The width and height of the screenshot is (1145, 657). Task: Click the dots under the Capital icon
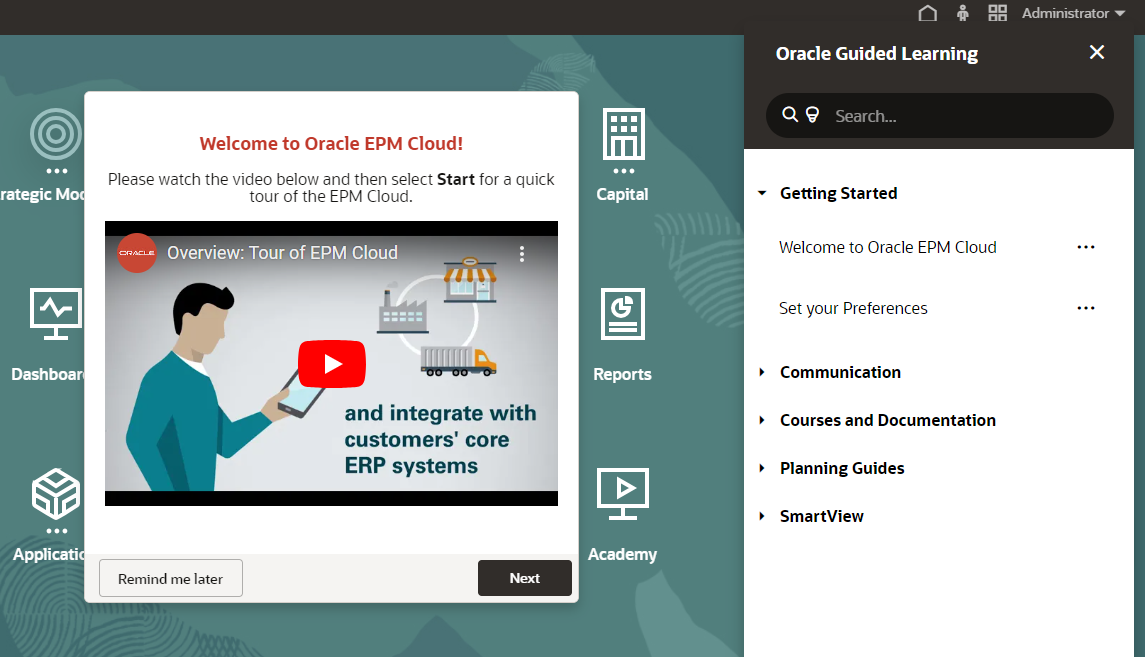point(624,171)
